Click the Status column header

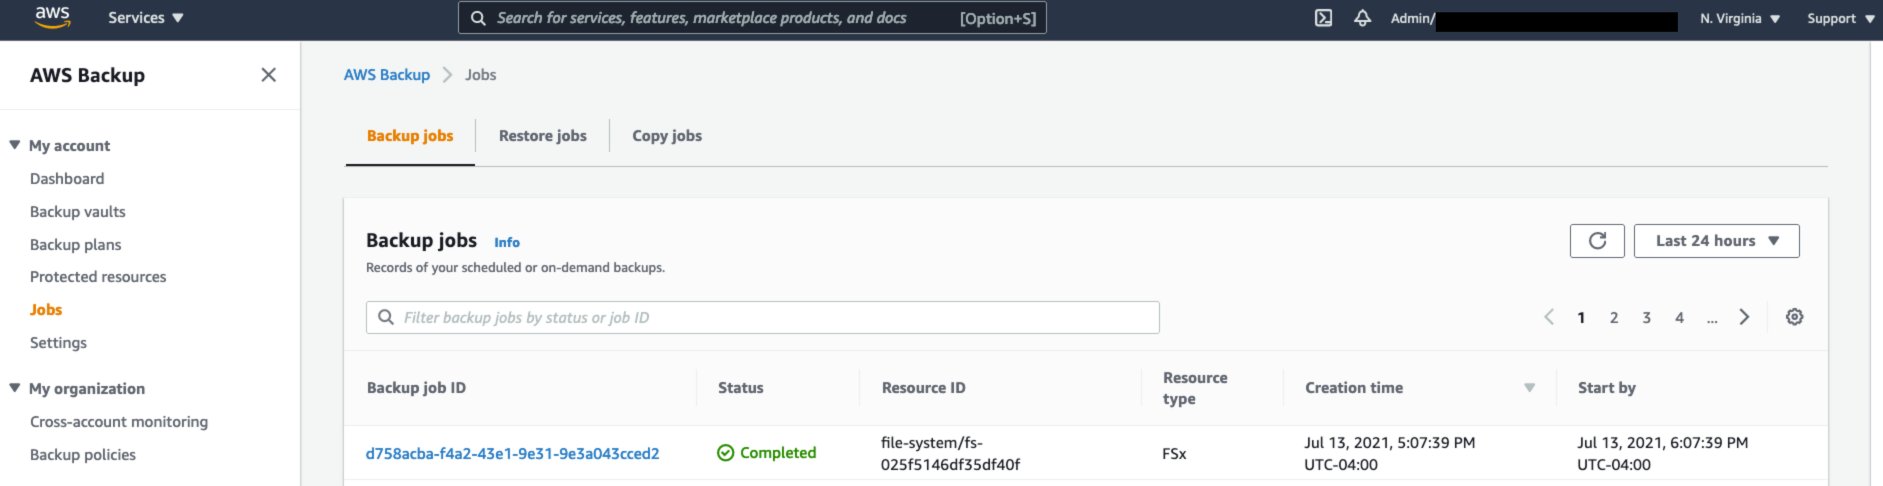tap(741, 388)
